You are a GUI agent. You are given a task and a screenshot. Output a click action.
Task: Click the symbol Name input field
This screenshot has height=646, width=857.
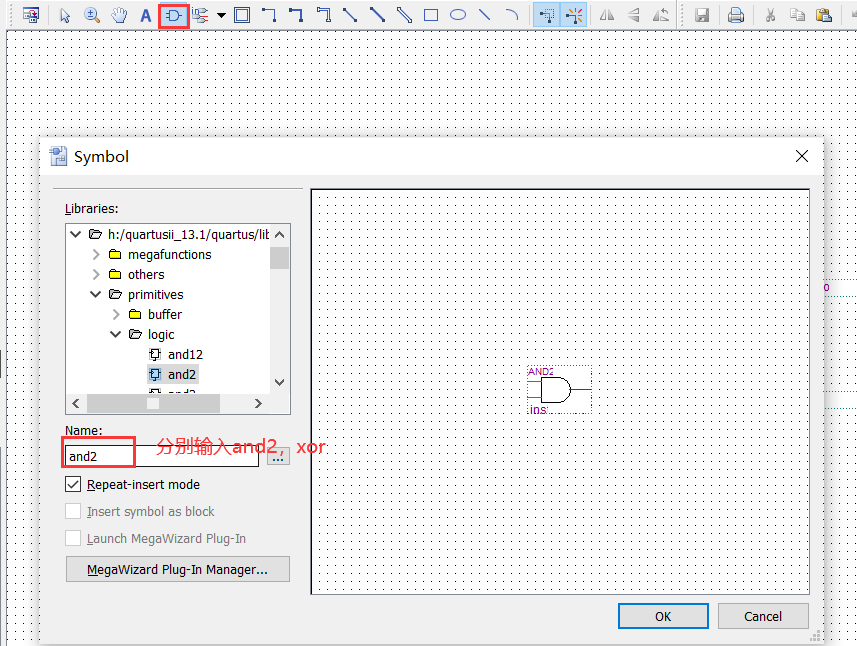(161, 456)
